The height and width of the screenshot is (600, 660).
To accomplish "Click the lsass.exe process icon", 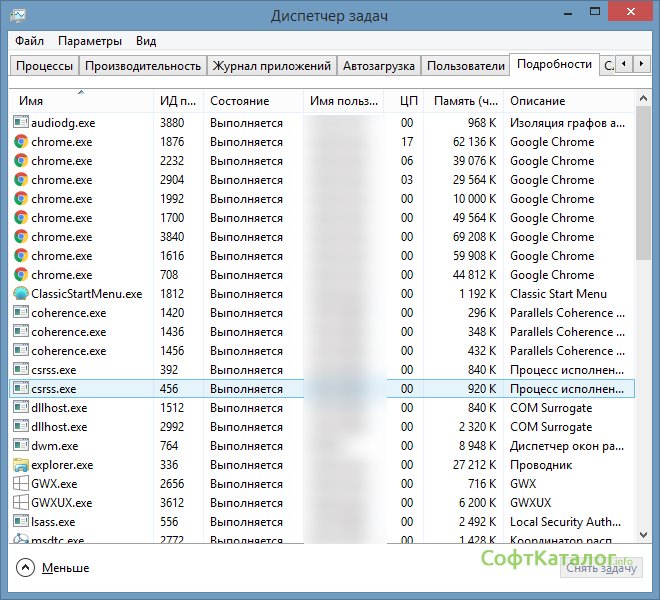I will click(x=21, y=522).
